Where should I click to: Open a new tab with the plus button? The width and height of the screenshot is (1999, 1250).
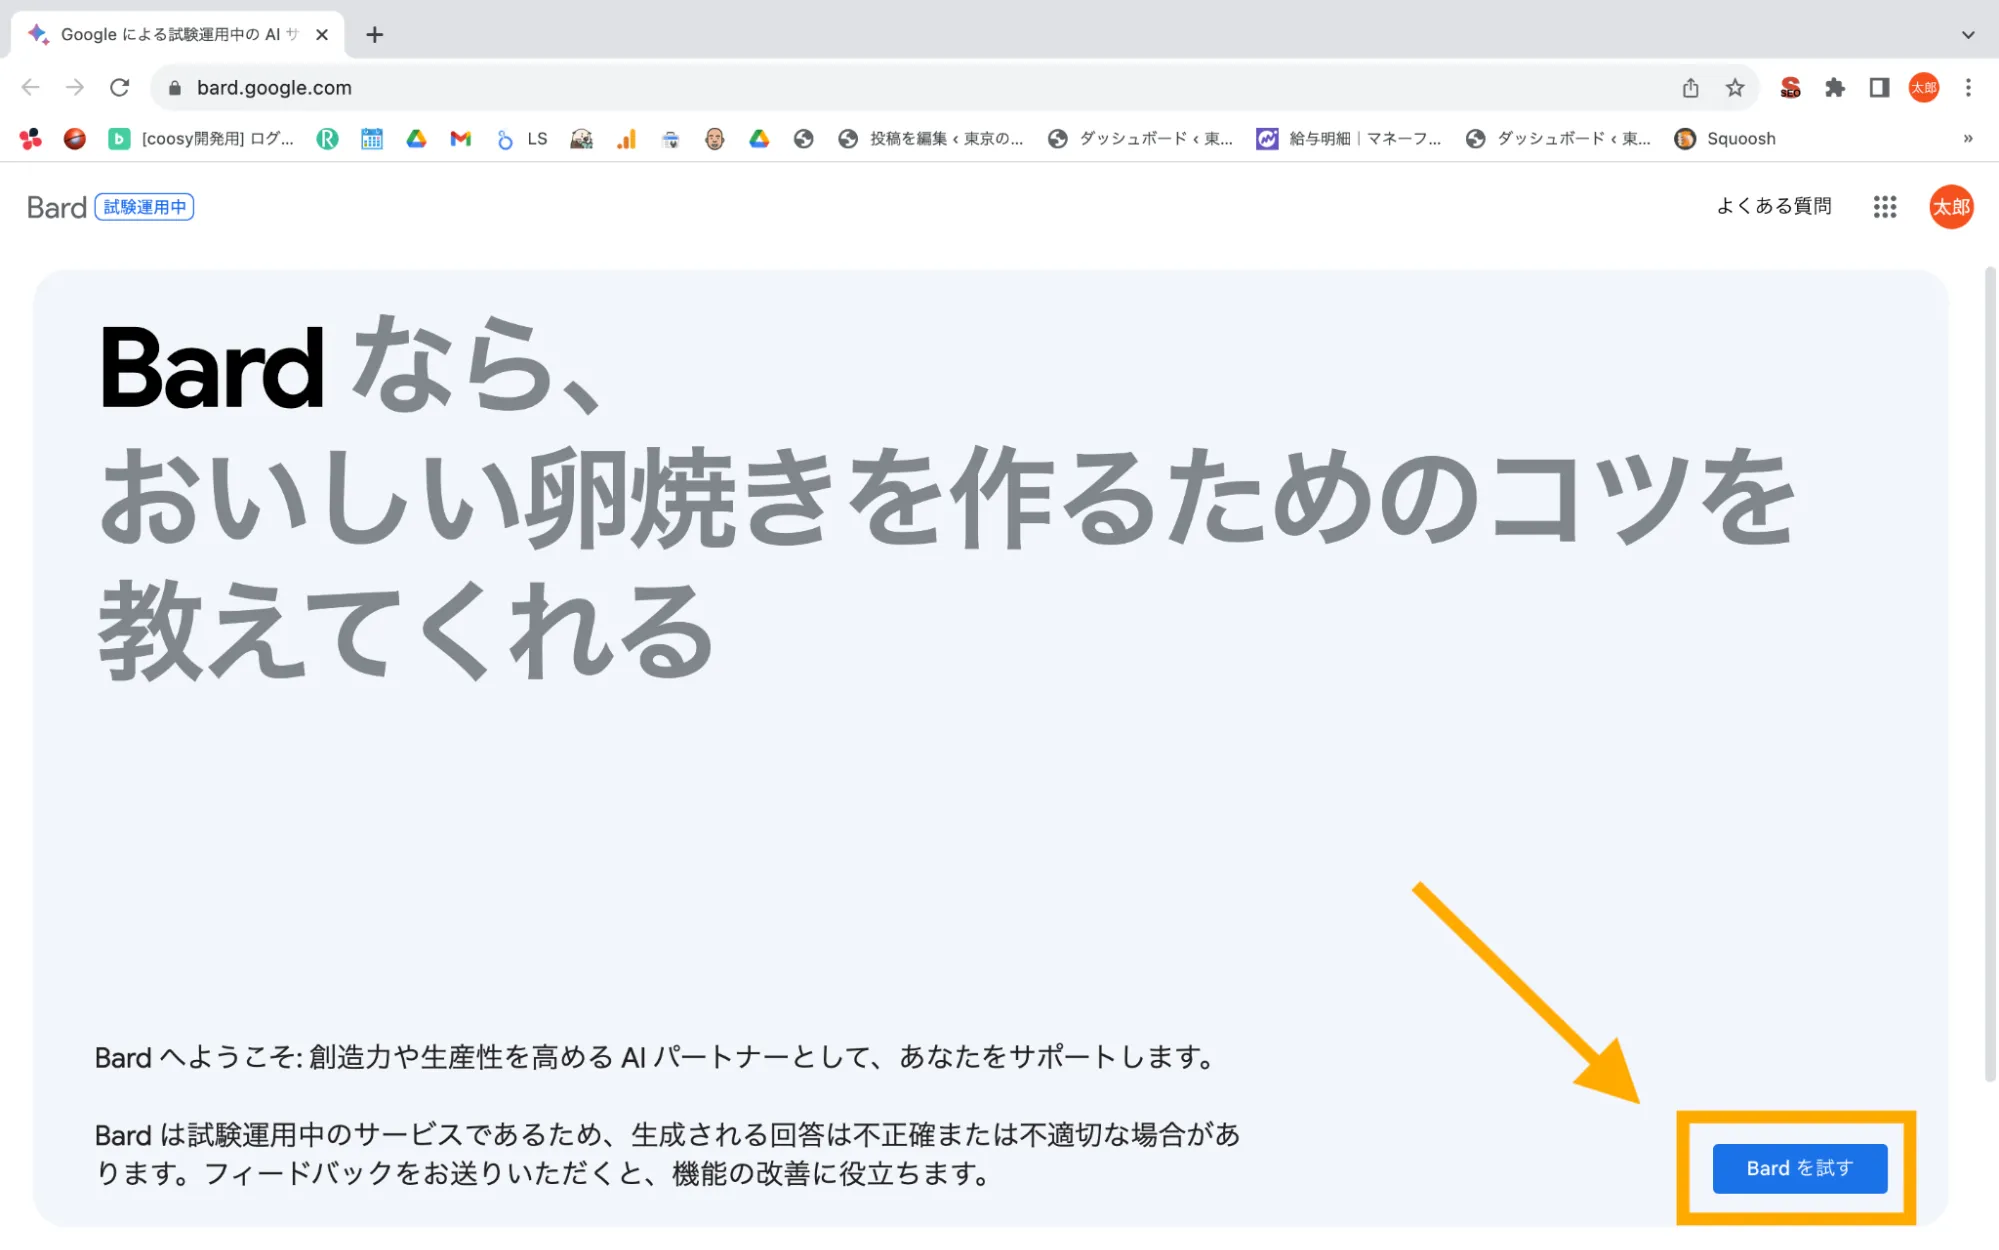375,35
